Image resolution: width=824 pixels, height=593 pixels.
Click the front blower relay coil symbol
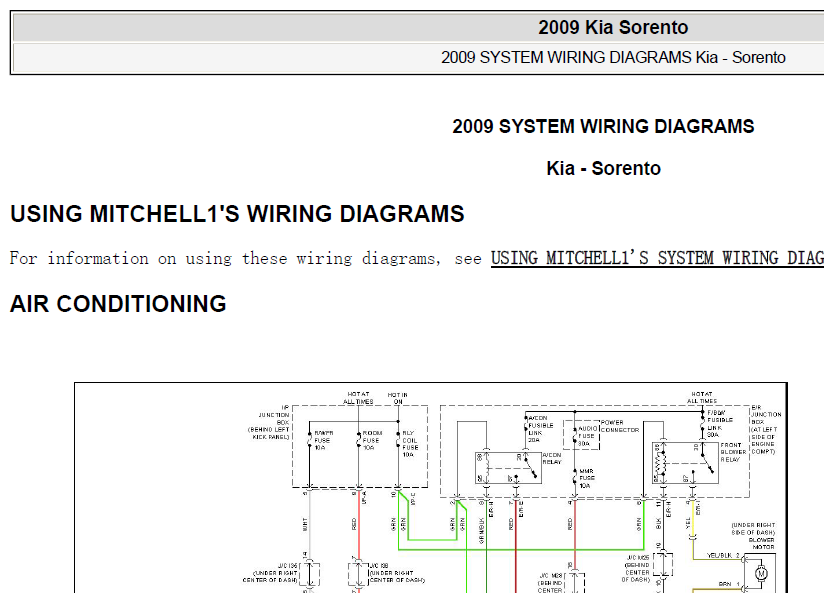pyautogui.click(x=661, y=465)
